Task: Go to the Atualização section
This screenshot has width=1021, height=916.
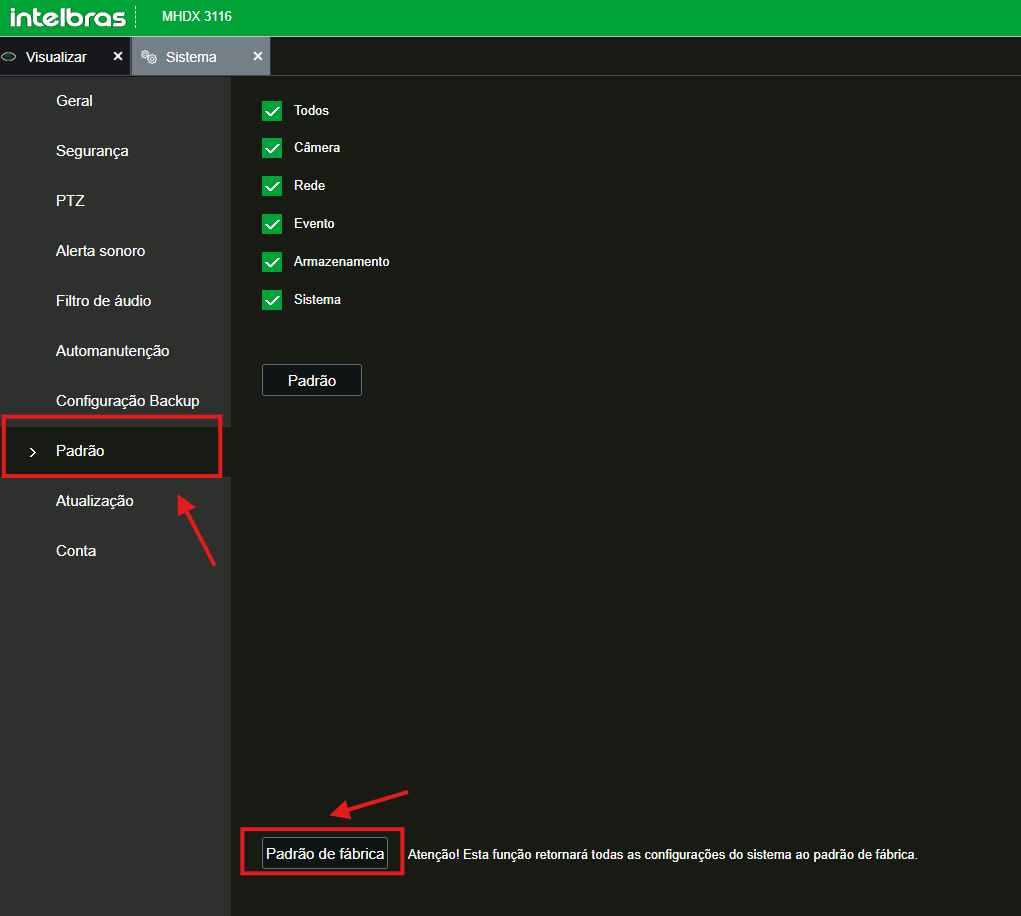Action: (x=94, y=501)
